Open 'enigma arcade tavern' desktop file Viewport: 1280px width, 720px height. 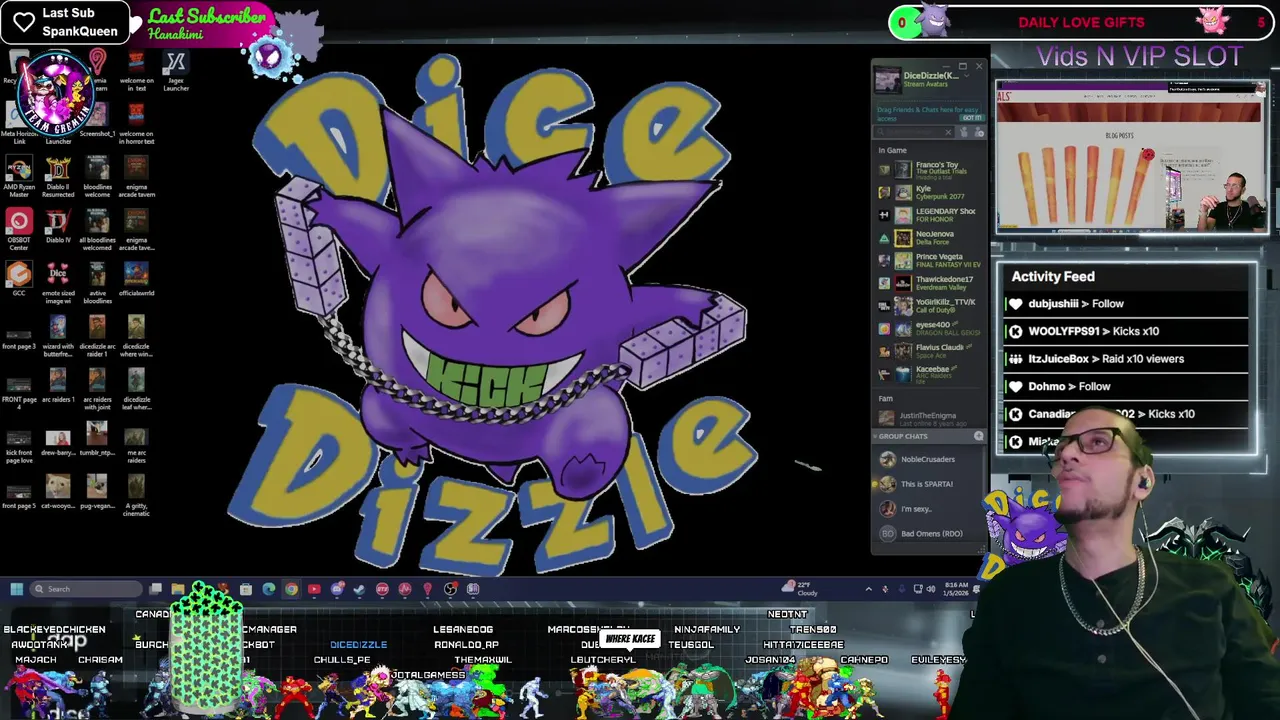click(136, 177)
